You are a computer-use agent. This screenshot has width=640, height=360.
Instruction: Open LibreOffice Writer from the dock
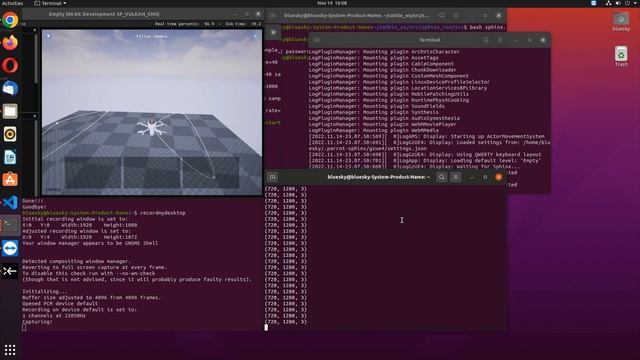coord(10,157)
